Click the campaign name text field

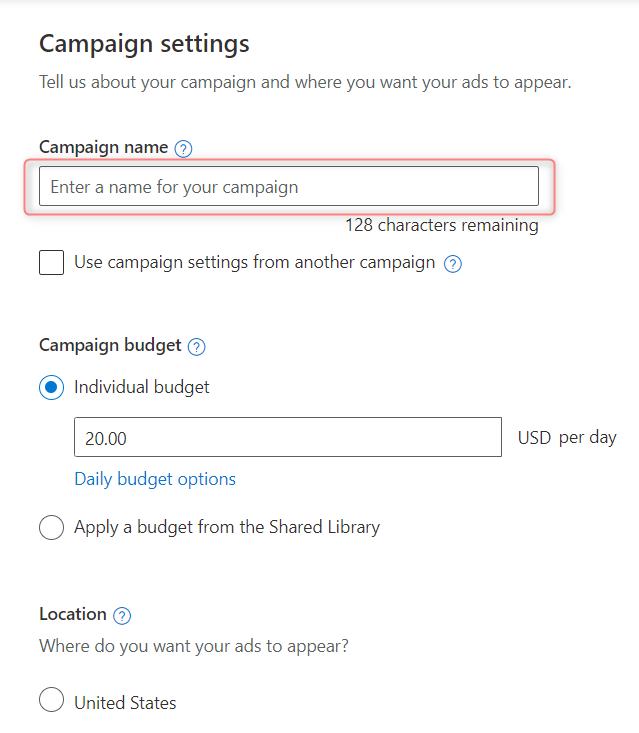tap(289, 186)
